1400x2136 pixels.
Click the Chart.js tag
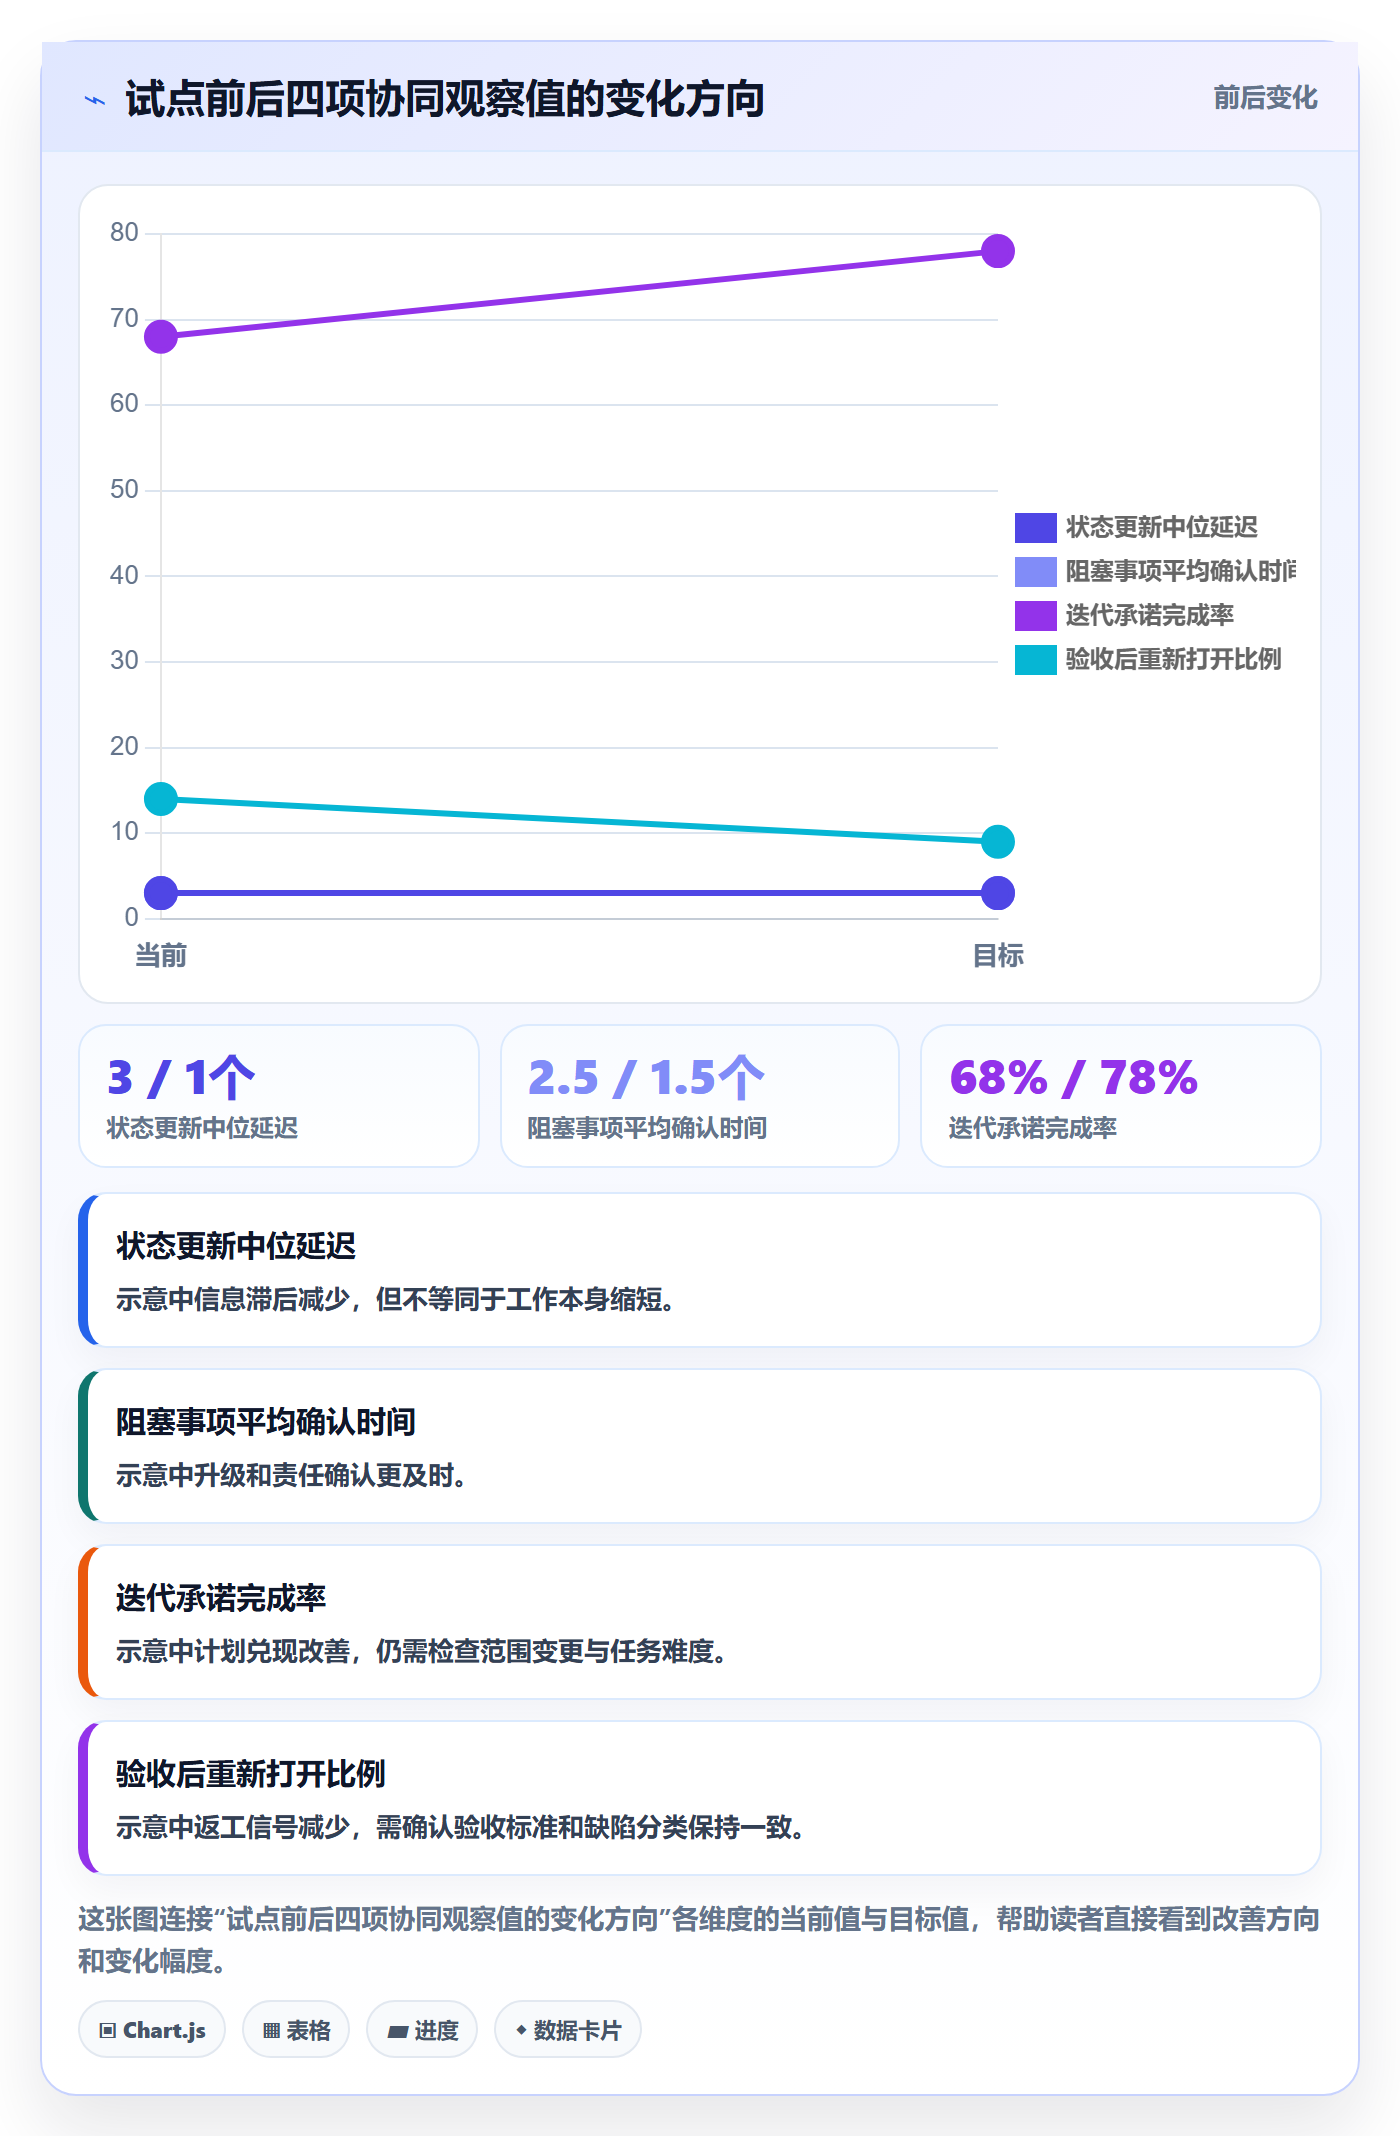[152, 2030]
